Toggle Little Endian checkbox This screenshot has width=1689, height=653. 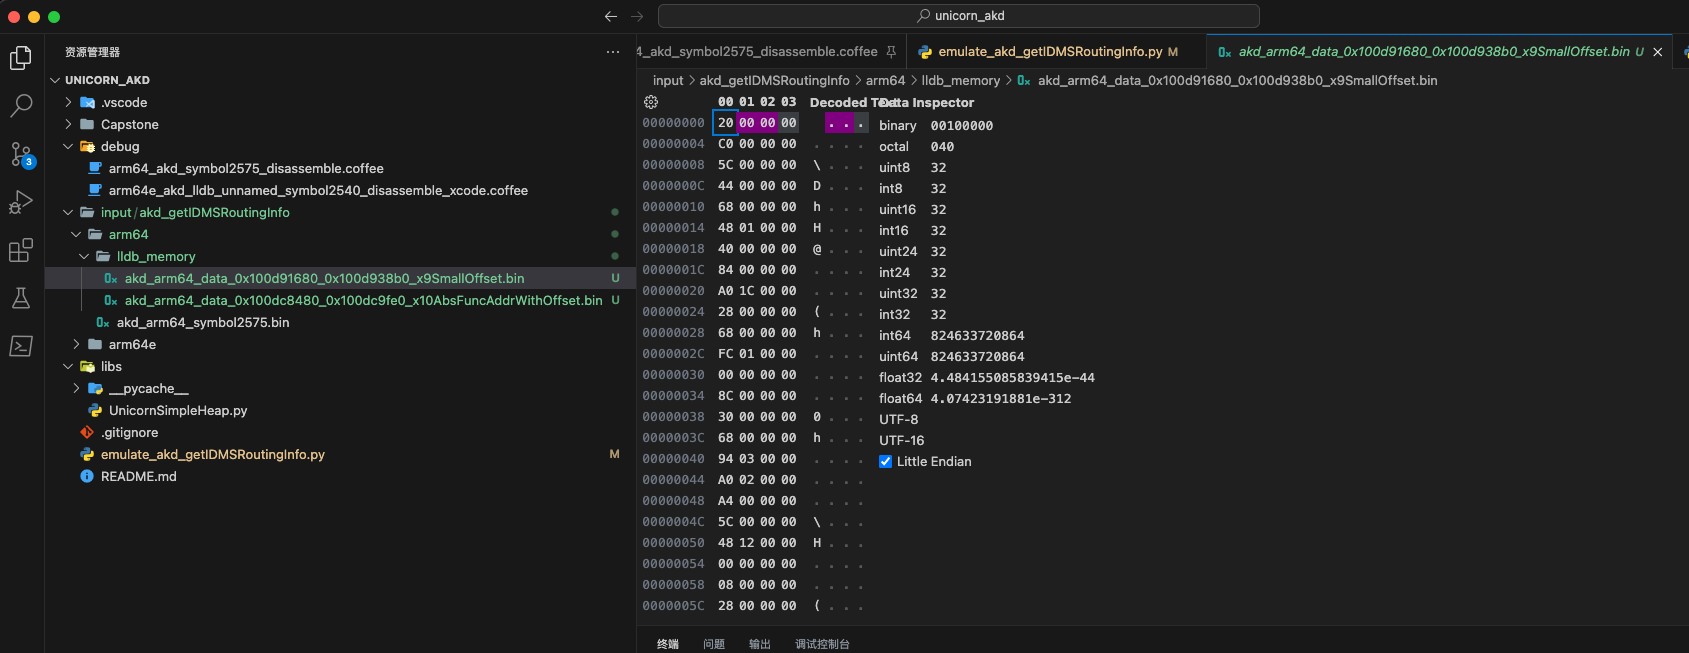pyautogui.click(x=885, y=461)
